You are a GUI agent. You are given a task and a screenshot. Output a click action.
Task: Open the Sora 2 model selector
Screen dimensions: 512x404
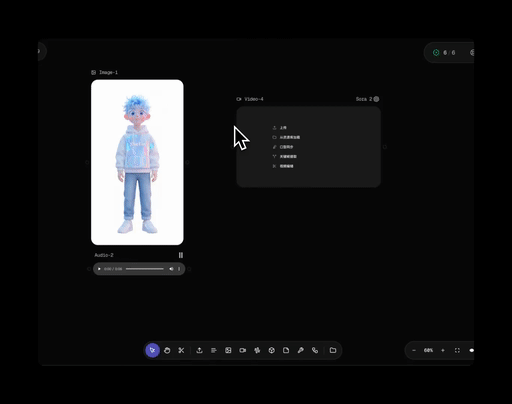(367, 99)
